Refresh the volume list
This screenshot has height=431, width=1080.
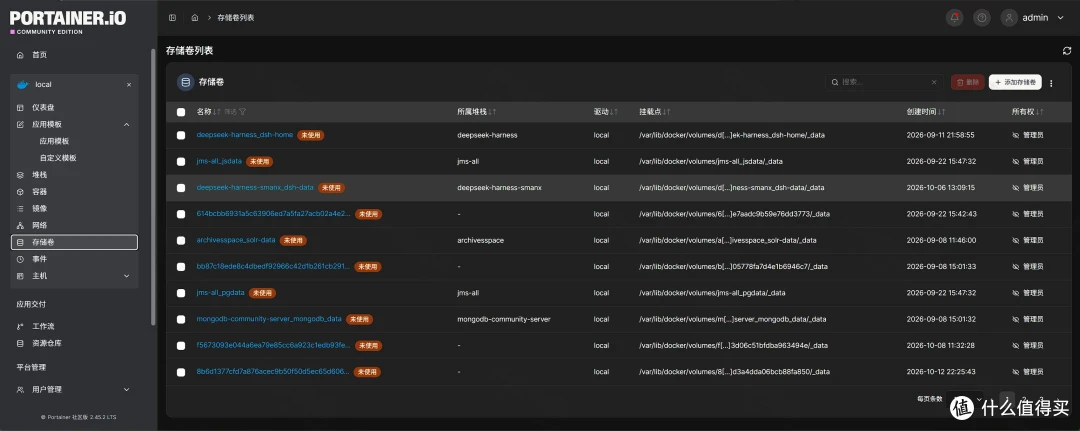(x=1067, y=51)
